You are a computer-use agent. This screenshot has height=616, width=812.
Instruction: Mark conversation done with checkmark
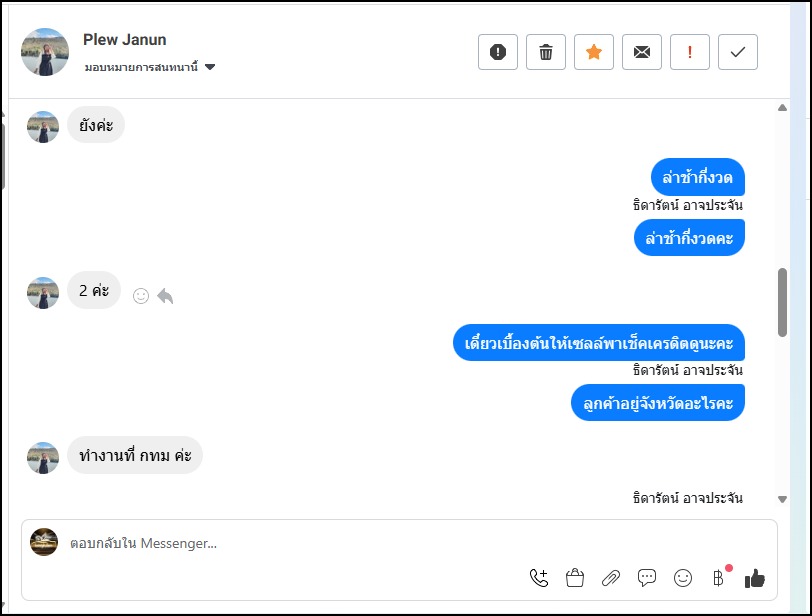click(x=738, y=52)
